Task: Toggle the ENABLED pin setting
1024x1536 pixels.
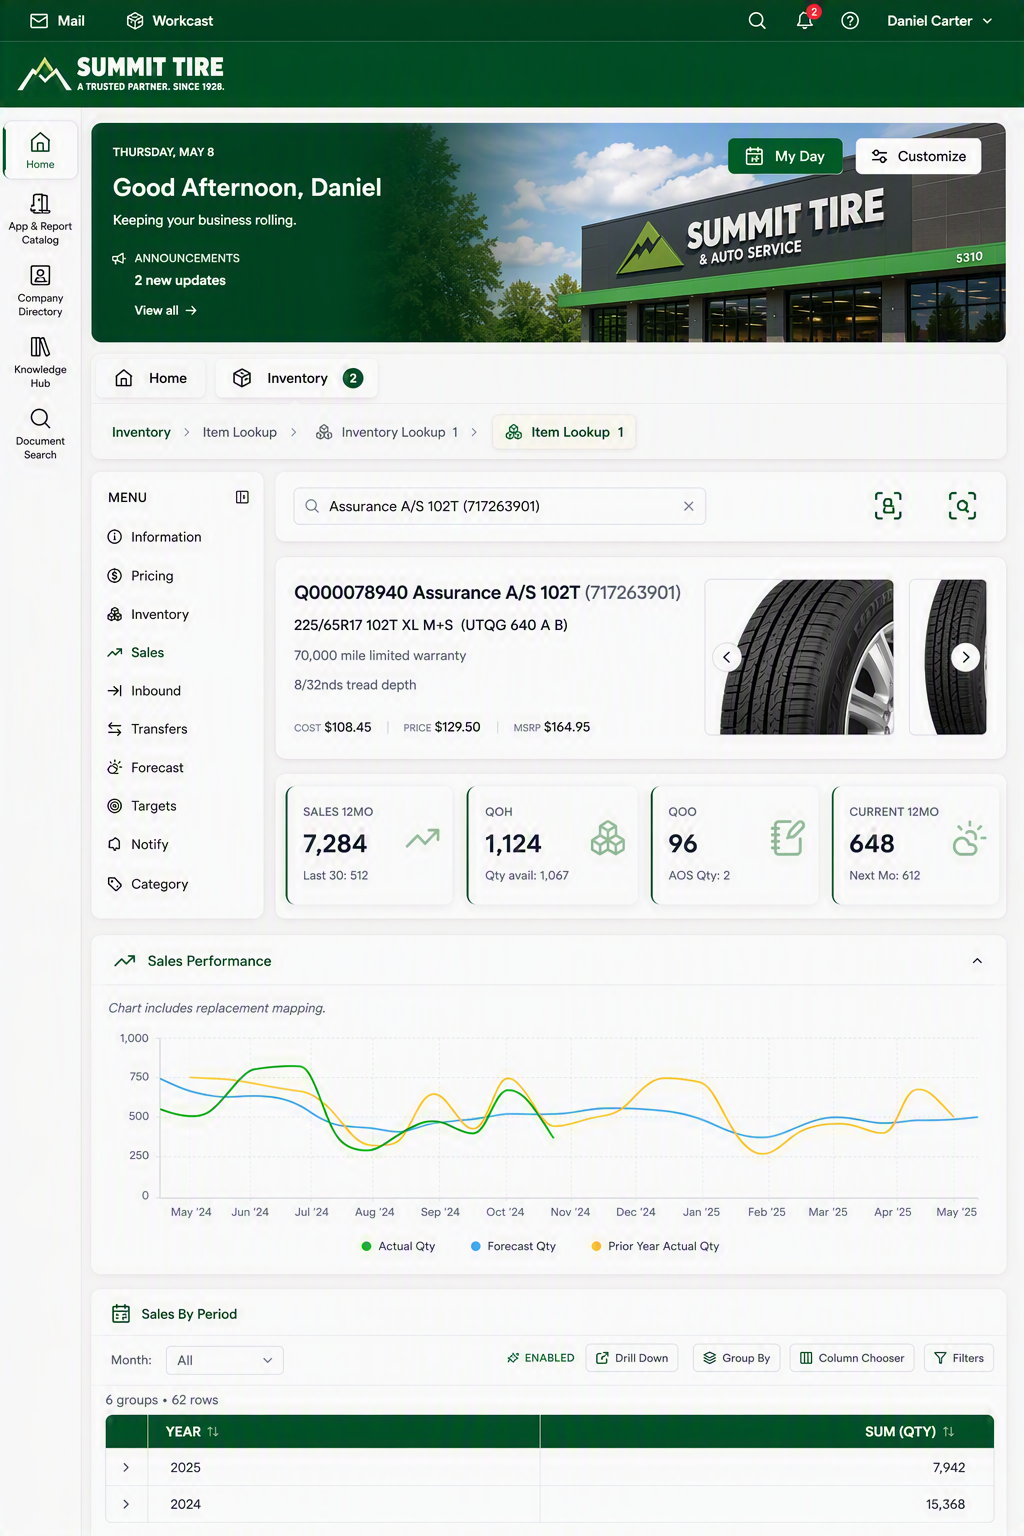Action: point(540,1358)
